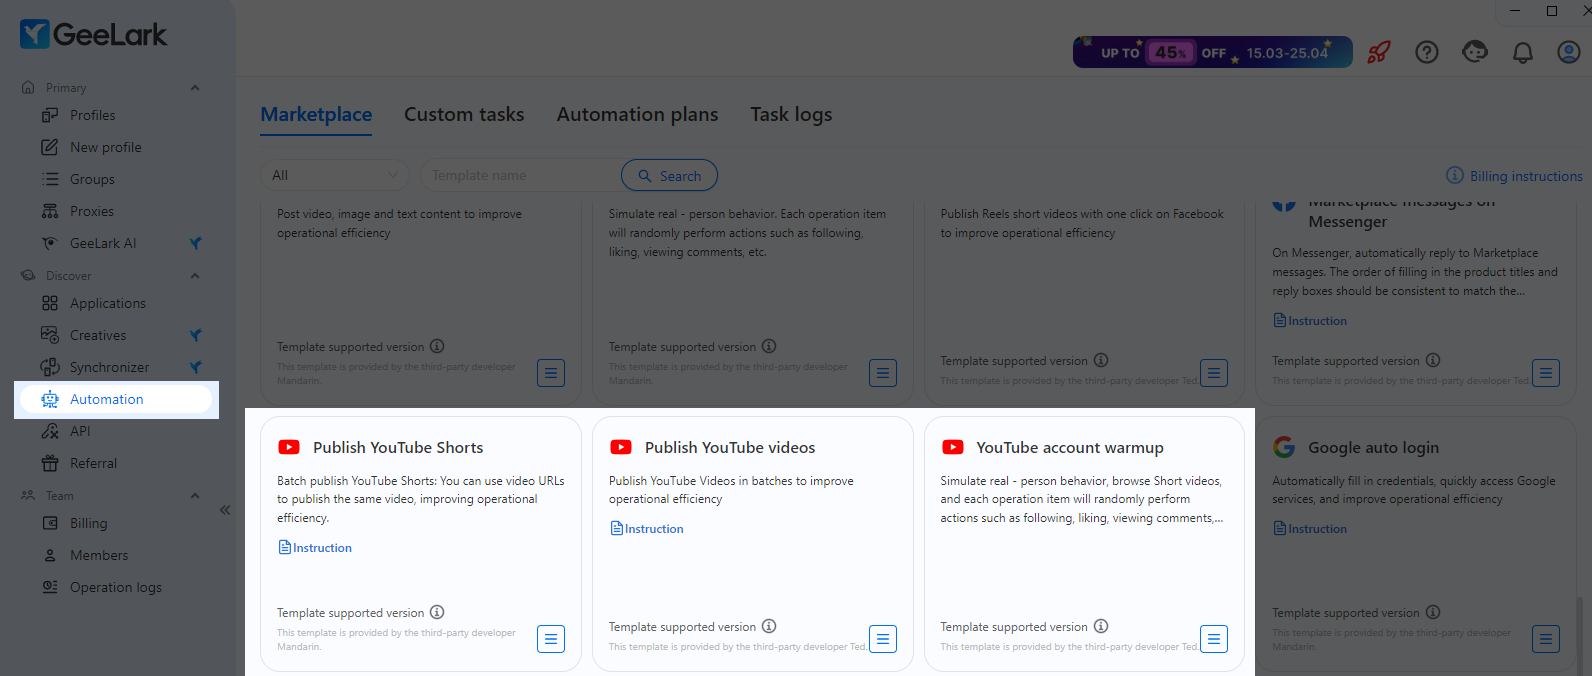
Task: Click info icon on Google auto login supported version
Action: point(1433,612)
